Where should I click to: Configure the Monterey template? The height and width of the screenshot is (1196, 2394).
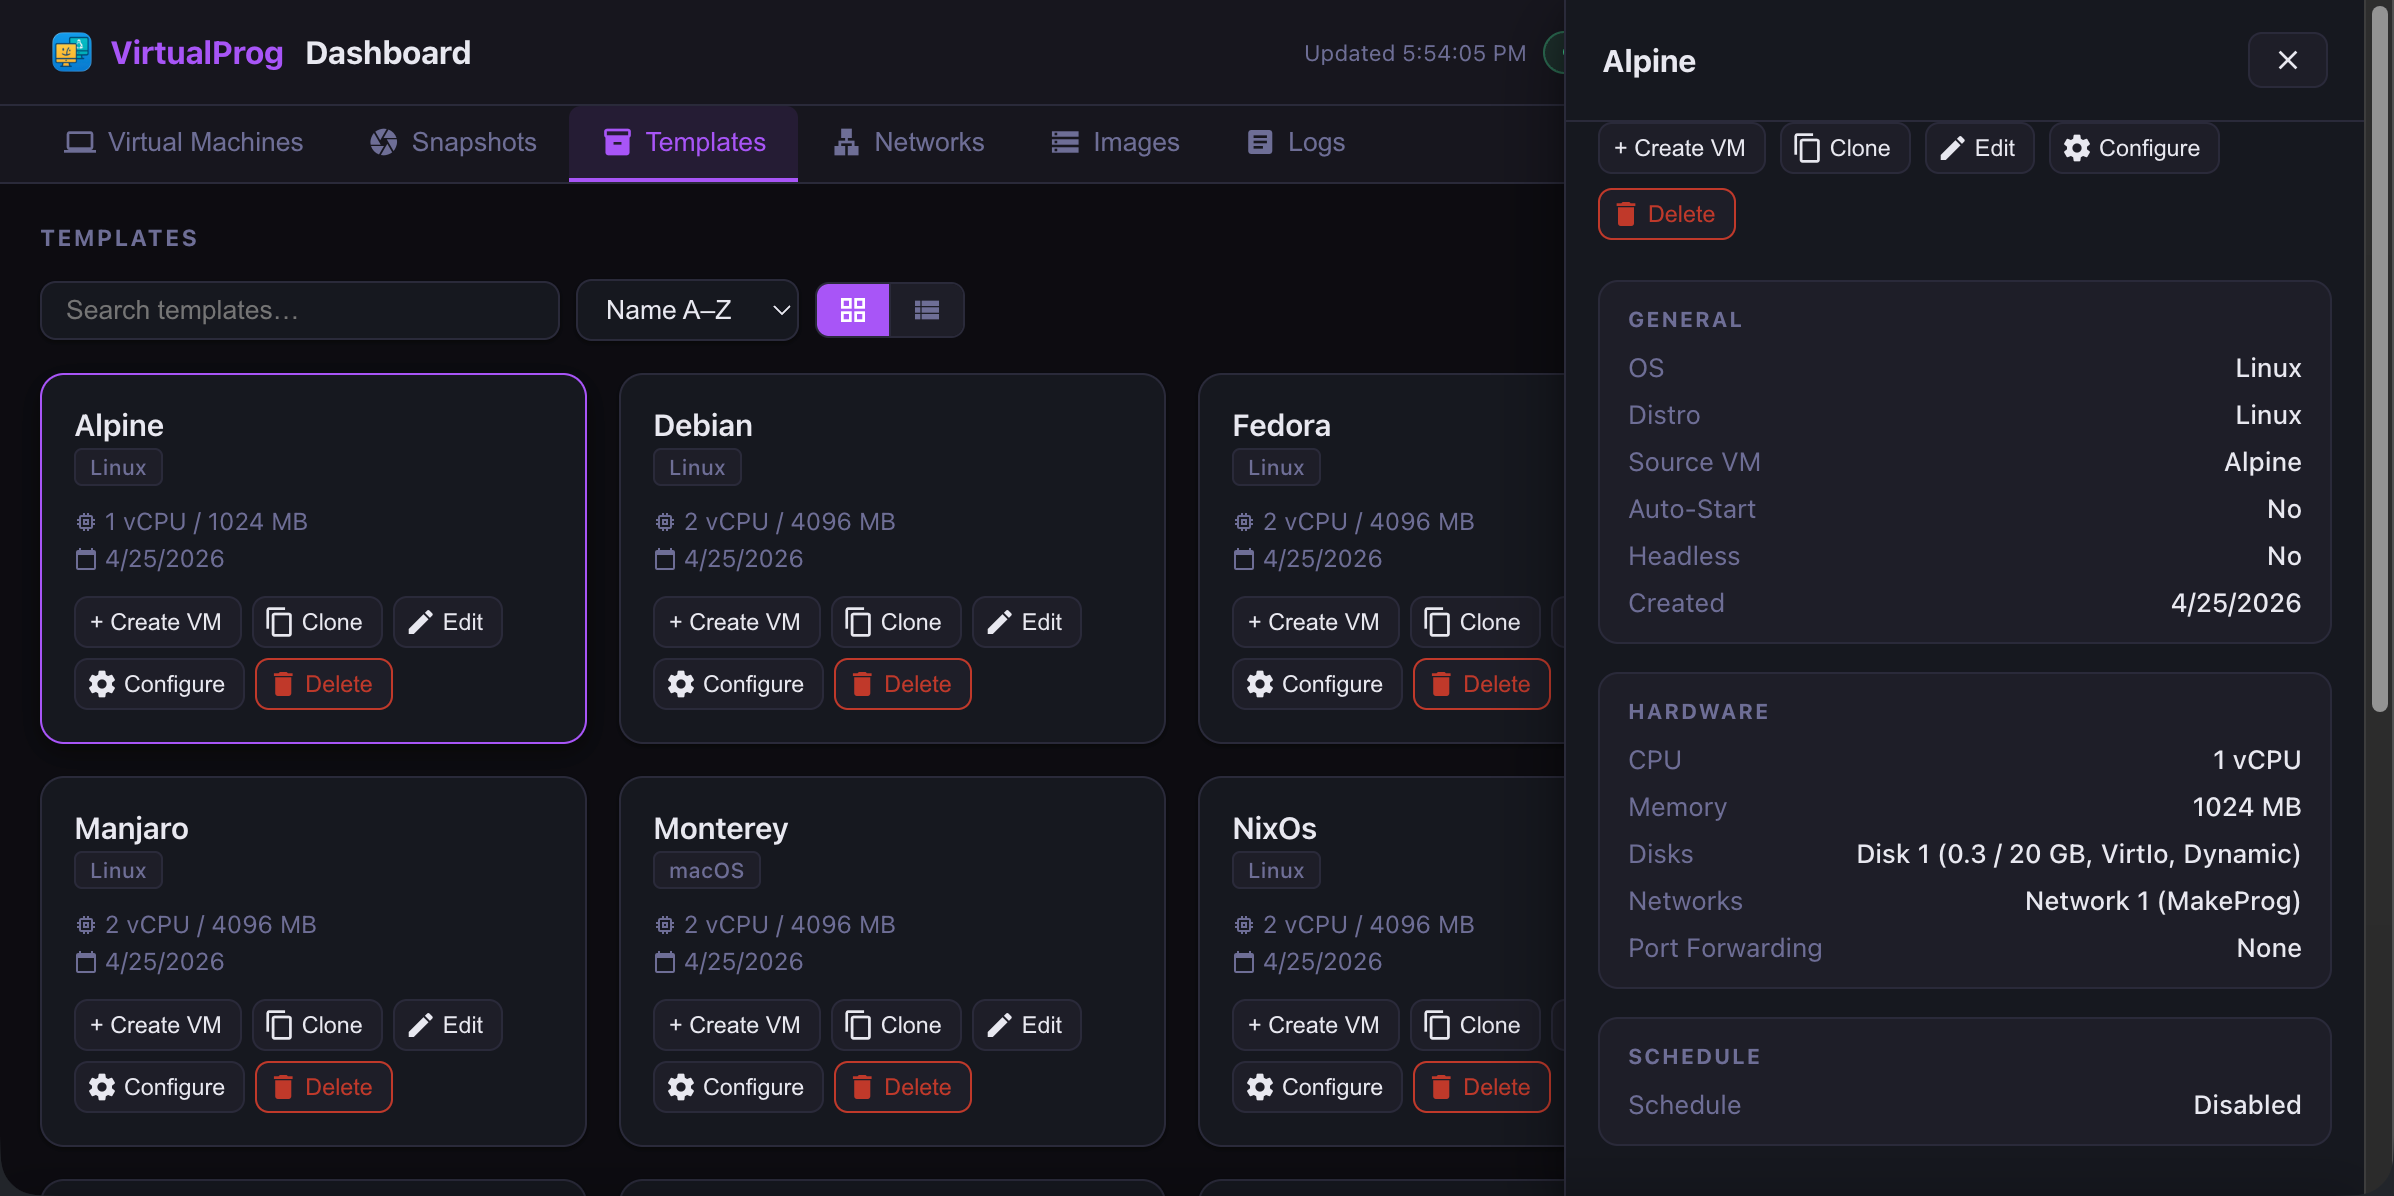click(x=738, y=1087)
